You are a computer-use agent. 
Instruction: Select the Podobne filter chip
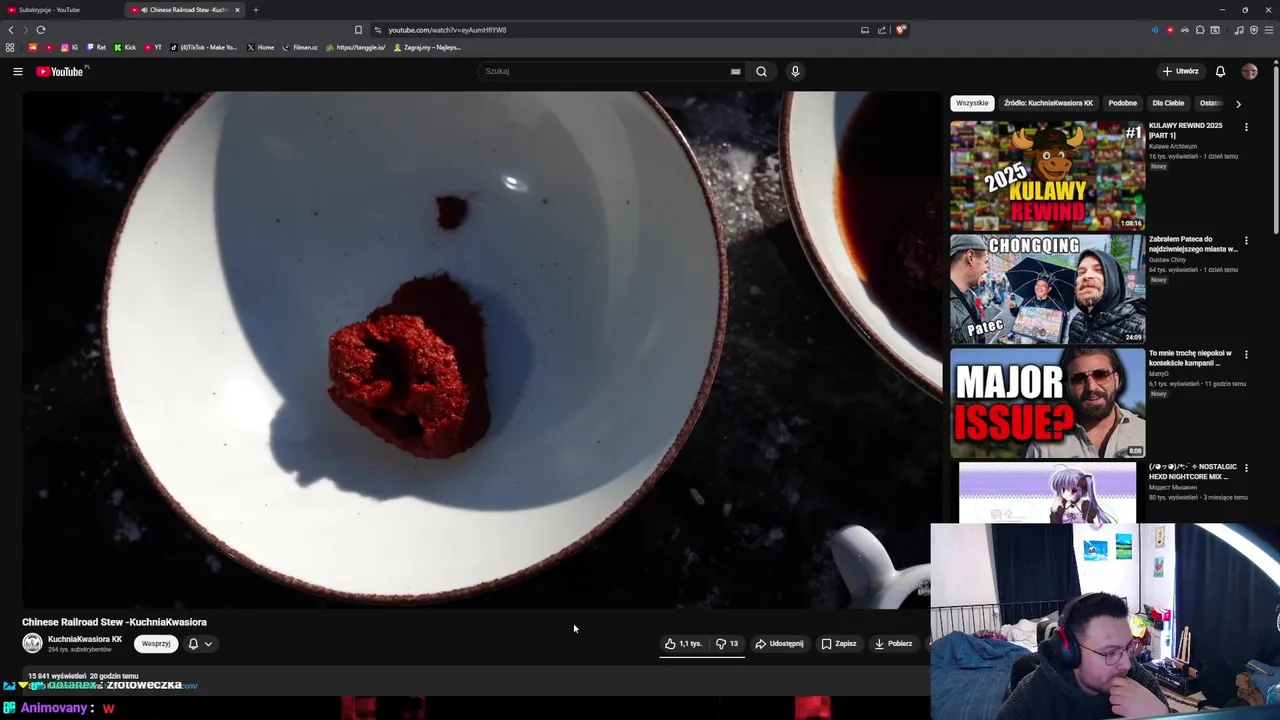1122,103
